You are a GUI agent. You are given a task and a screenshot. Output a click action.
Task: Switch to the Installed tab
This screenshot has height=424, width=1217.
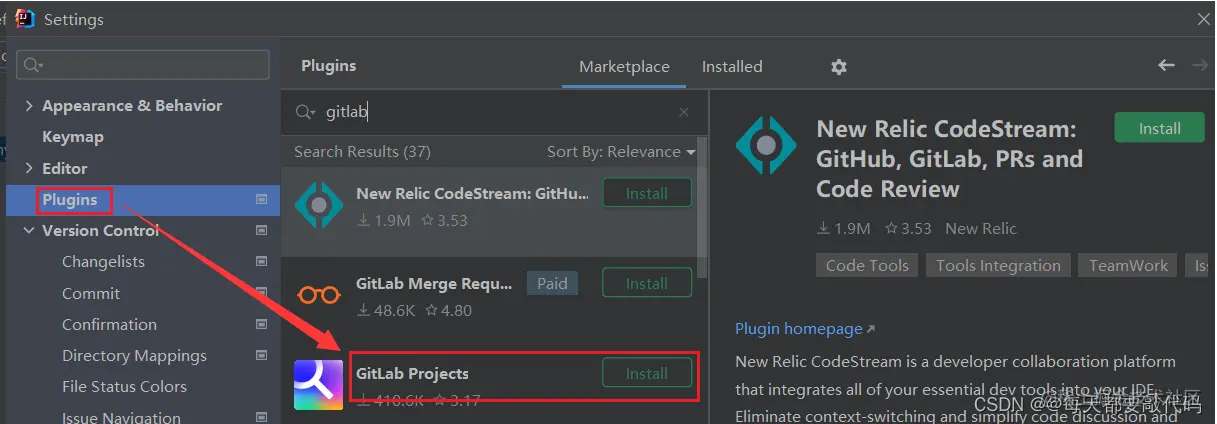(x=732, y=66)
